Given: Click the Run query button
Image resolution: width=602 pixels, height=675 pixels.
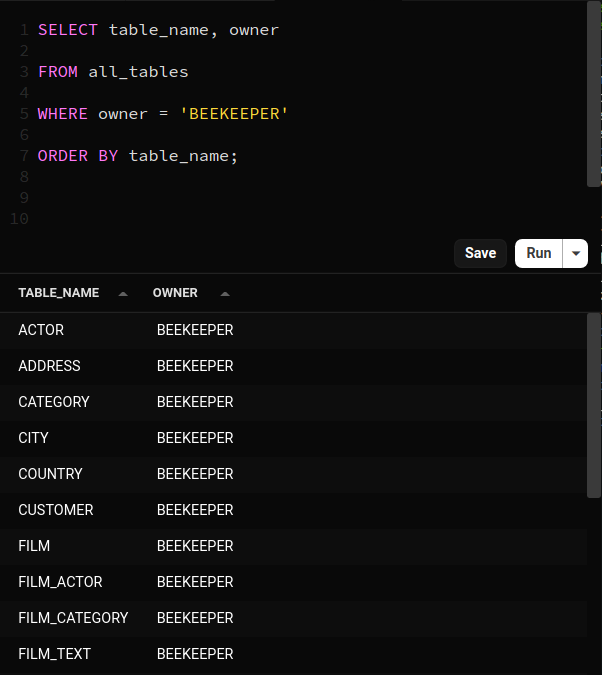Looking at the screenshot, I should click(x=538, y=253).
